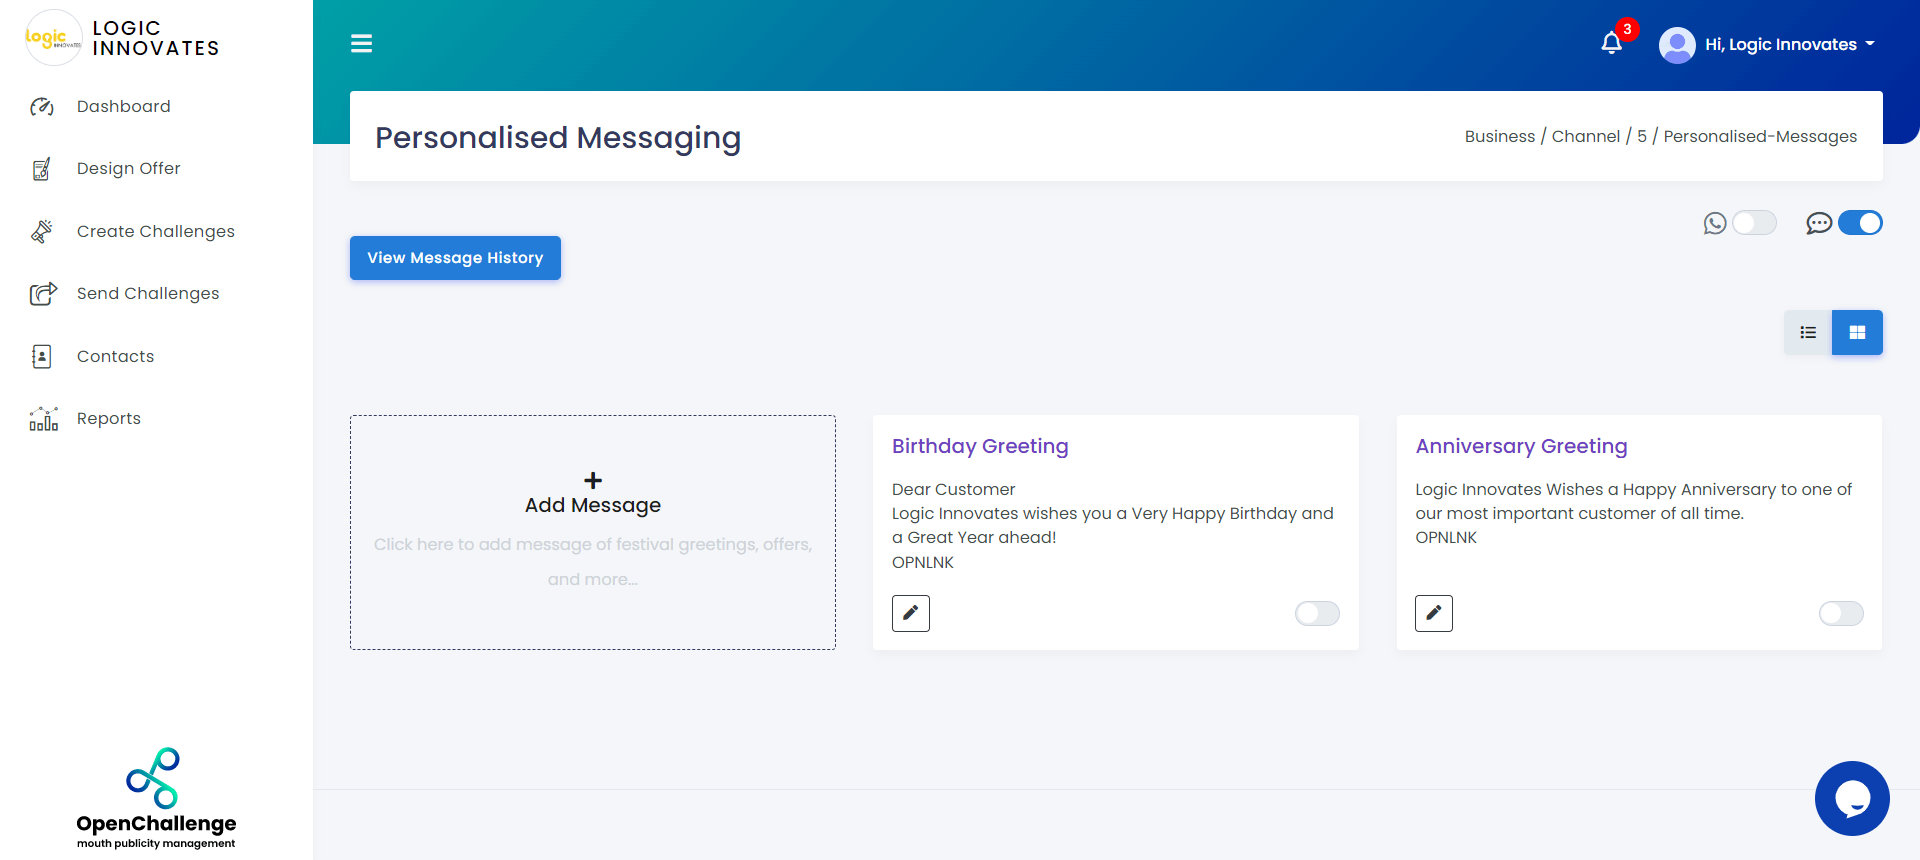Open the hamburger sidebar menu
Viewport: 1920px width, 860px height.
(361, 43)
